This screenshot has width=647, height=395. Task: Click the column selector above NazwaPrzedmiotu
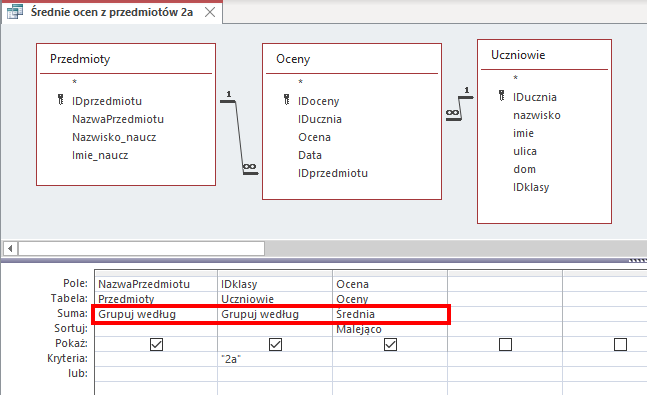tap(156, 273)
